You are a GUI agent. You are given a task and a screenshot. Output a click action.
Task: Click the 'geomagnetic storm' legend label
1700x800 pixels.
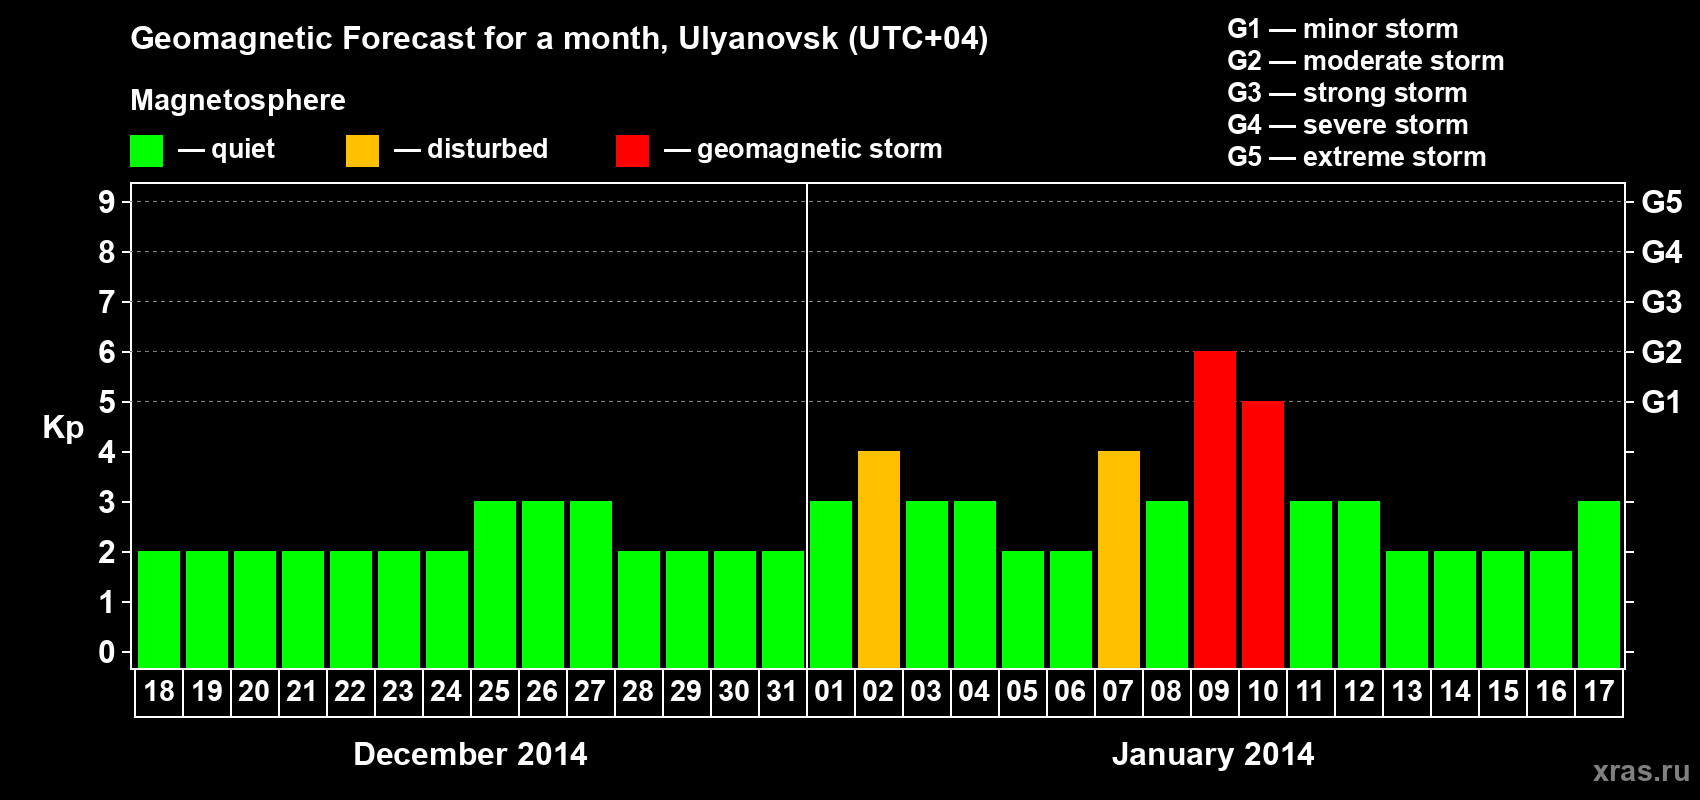[x=820, y=149]
